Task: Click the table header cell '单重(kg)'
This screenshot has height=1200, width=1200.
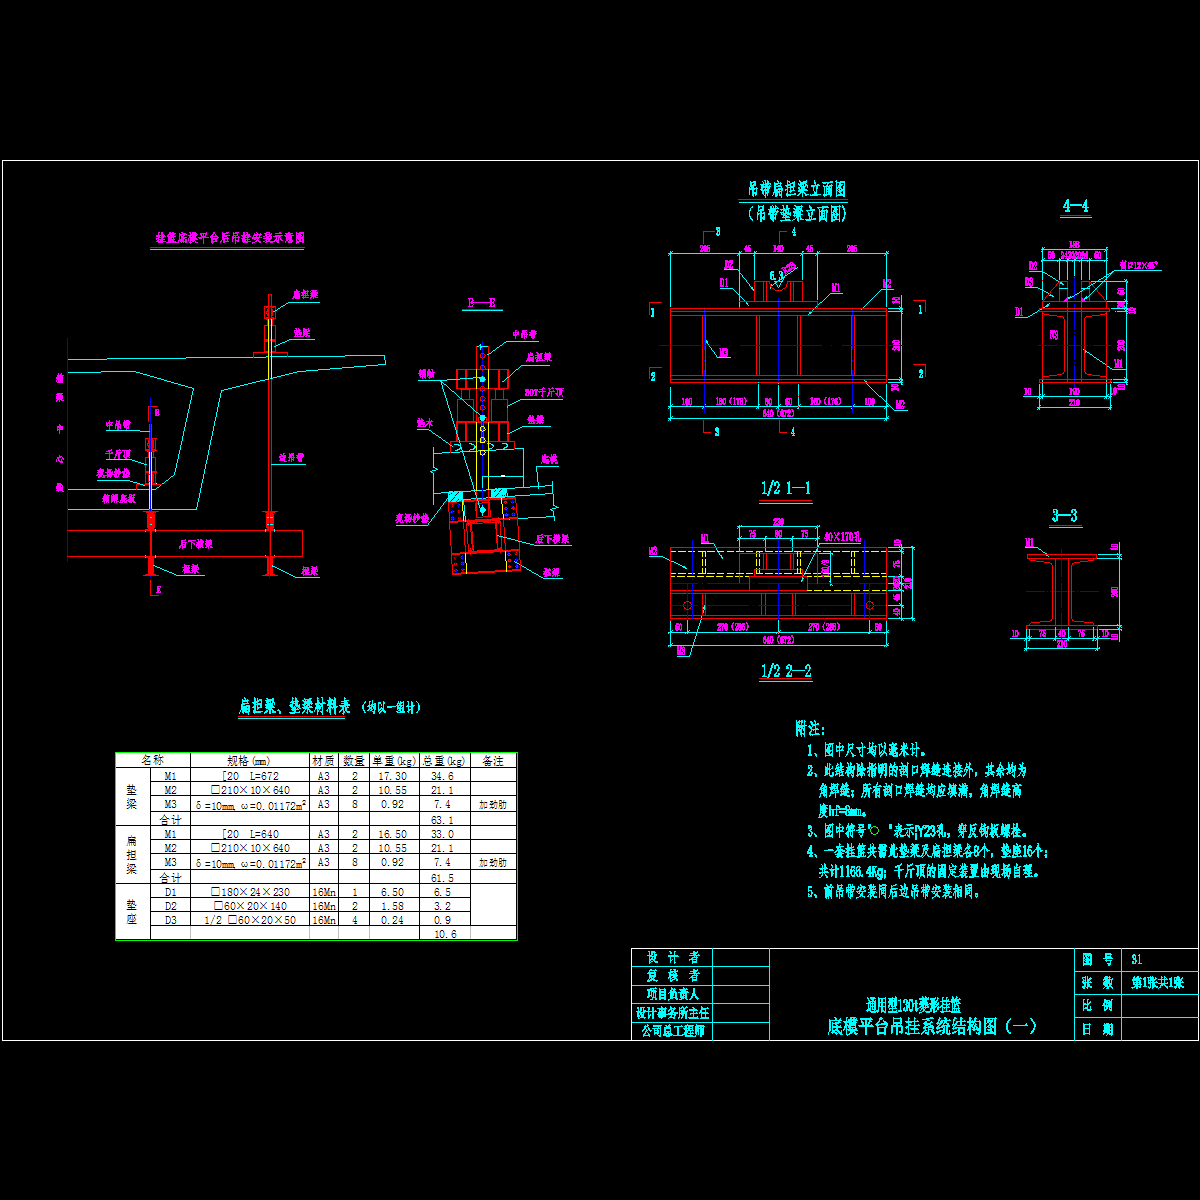Action: pos(394,761)
